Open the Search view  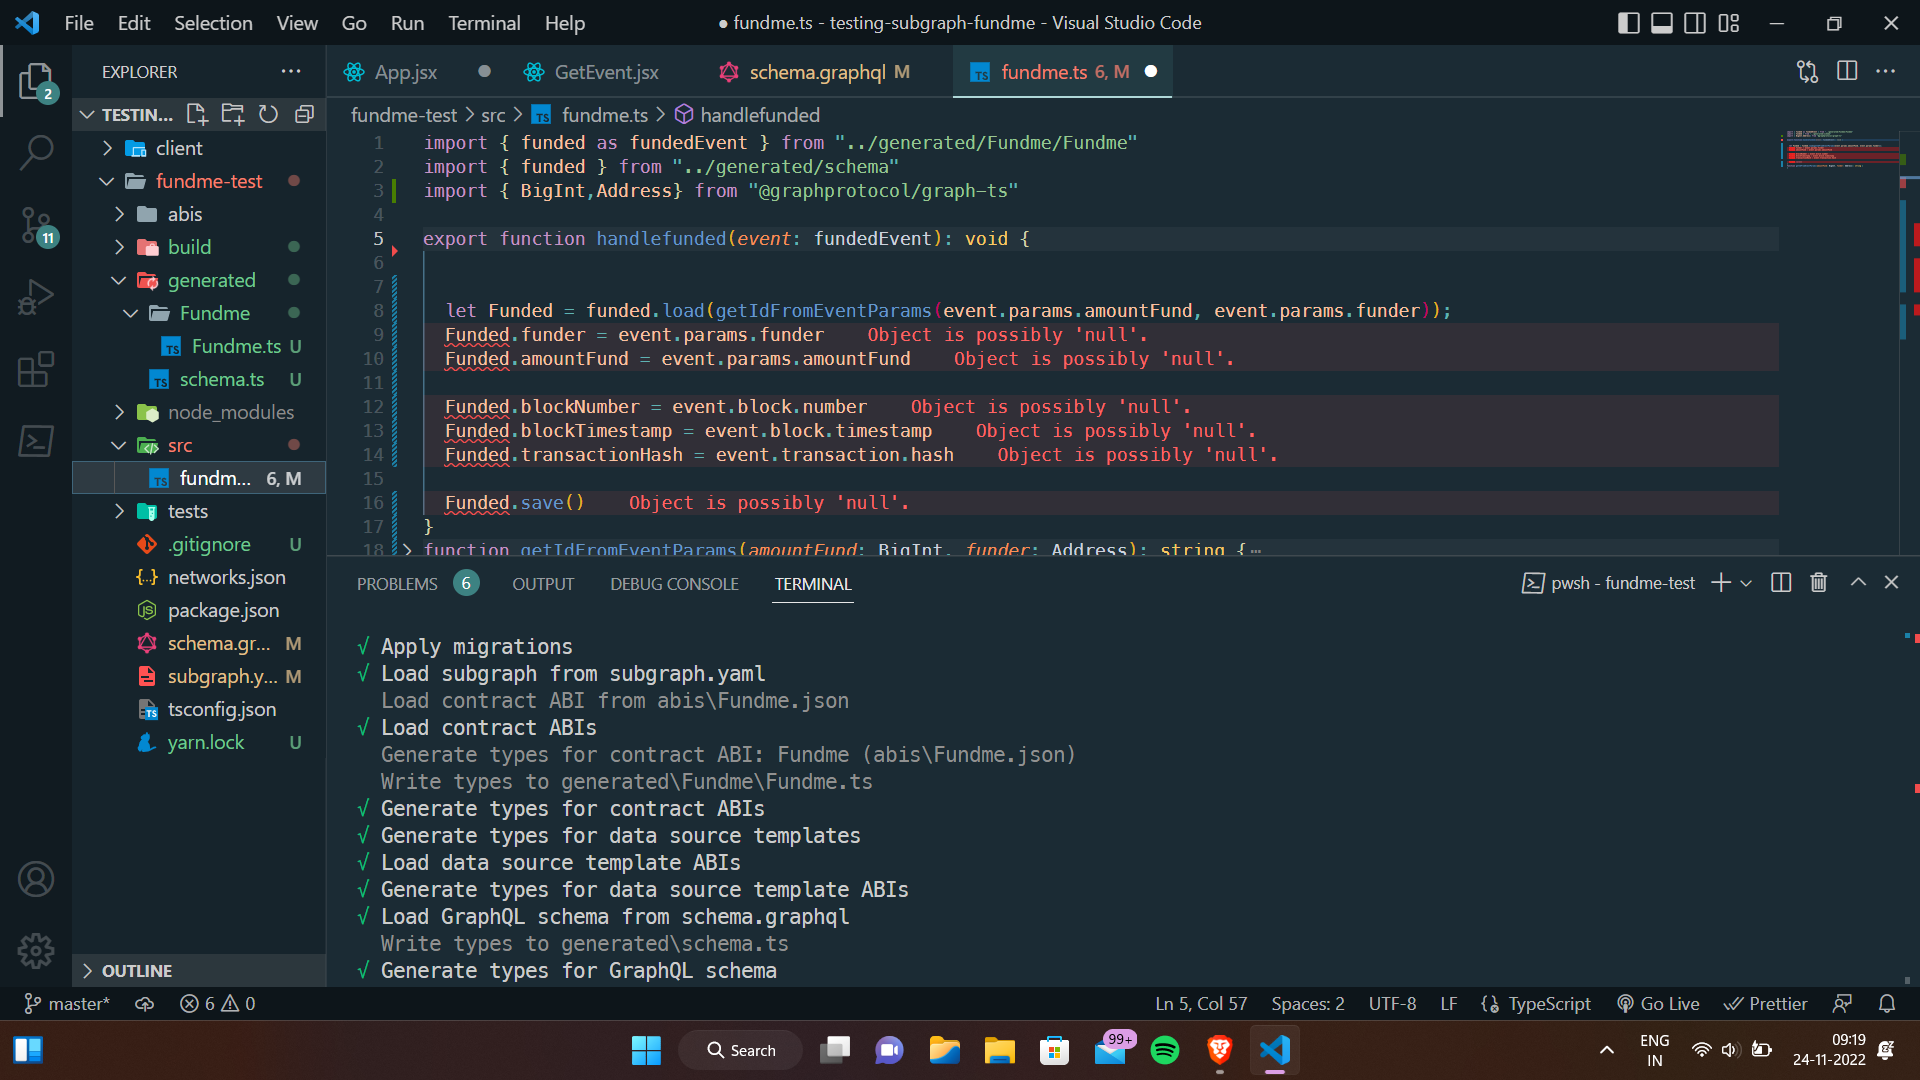point(36,152)
